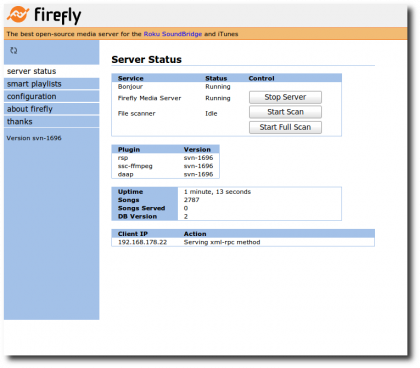Click the rsp plugin name
The height and width of the screenshot is (368, 420).
click(x=123, y=158)
